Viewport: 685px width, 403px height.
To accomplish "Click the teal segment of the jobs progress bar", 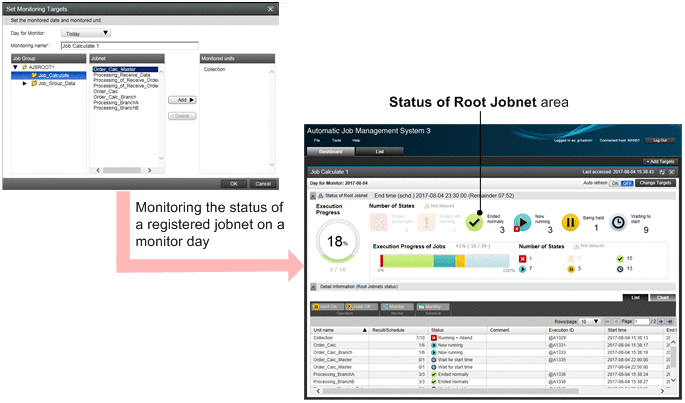I will 444,261.
